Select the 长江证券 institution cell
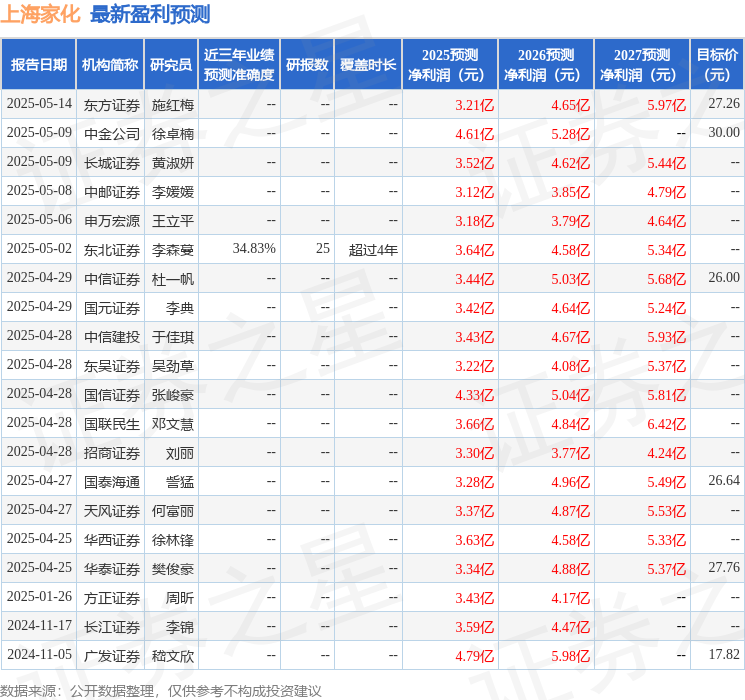The width and height of the screenshot is (745, 700). 112,627
